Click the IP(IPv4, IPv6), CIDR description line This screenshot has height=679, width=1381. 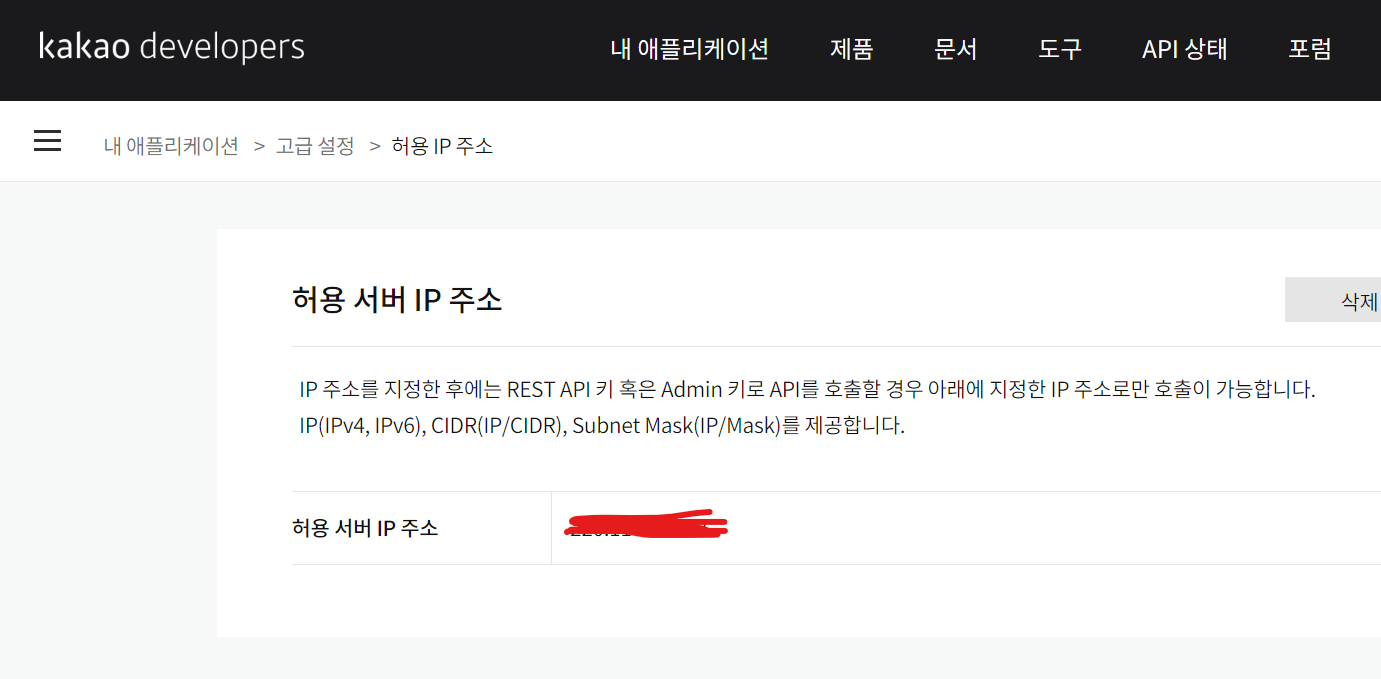click(x=602, y=425)
